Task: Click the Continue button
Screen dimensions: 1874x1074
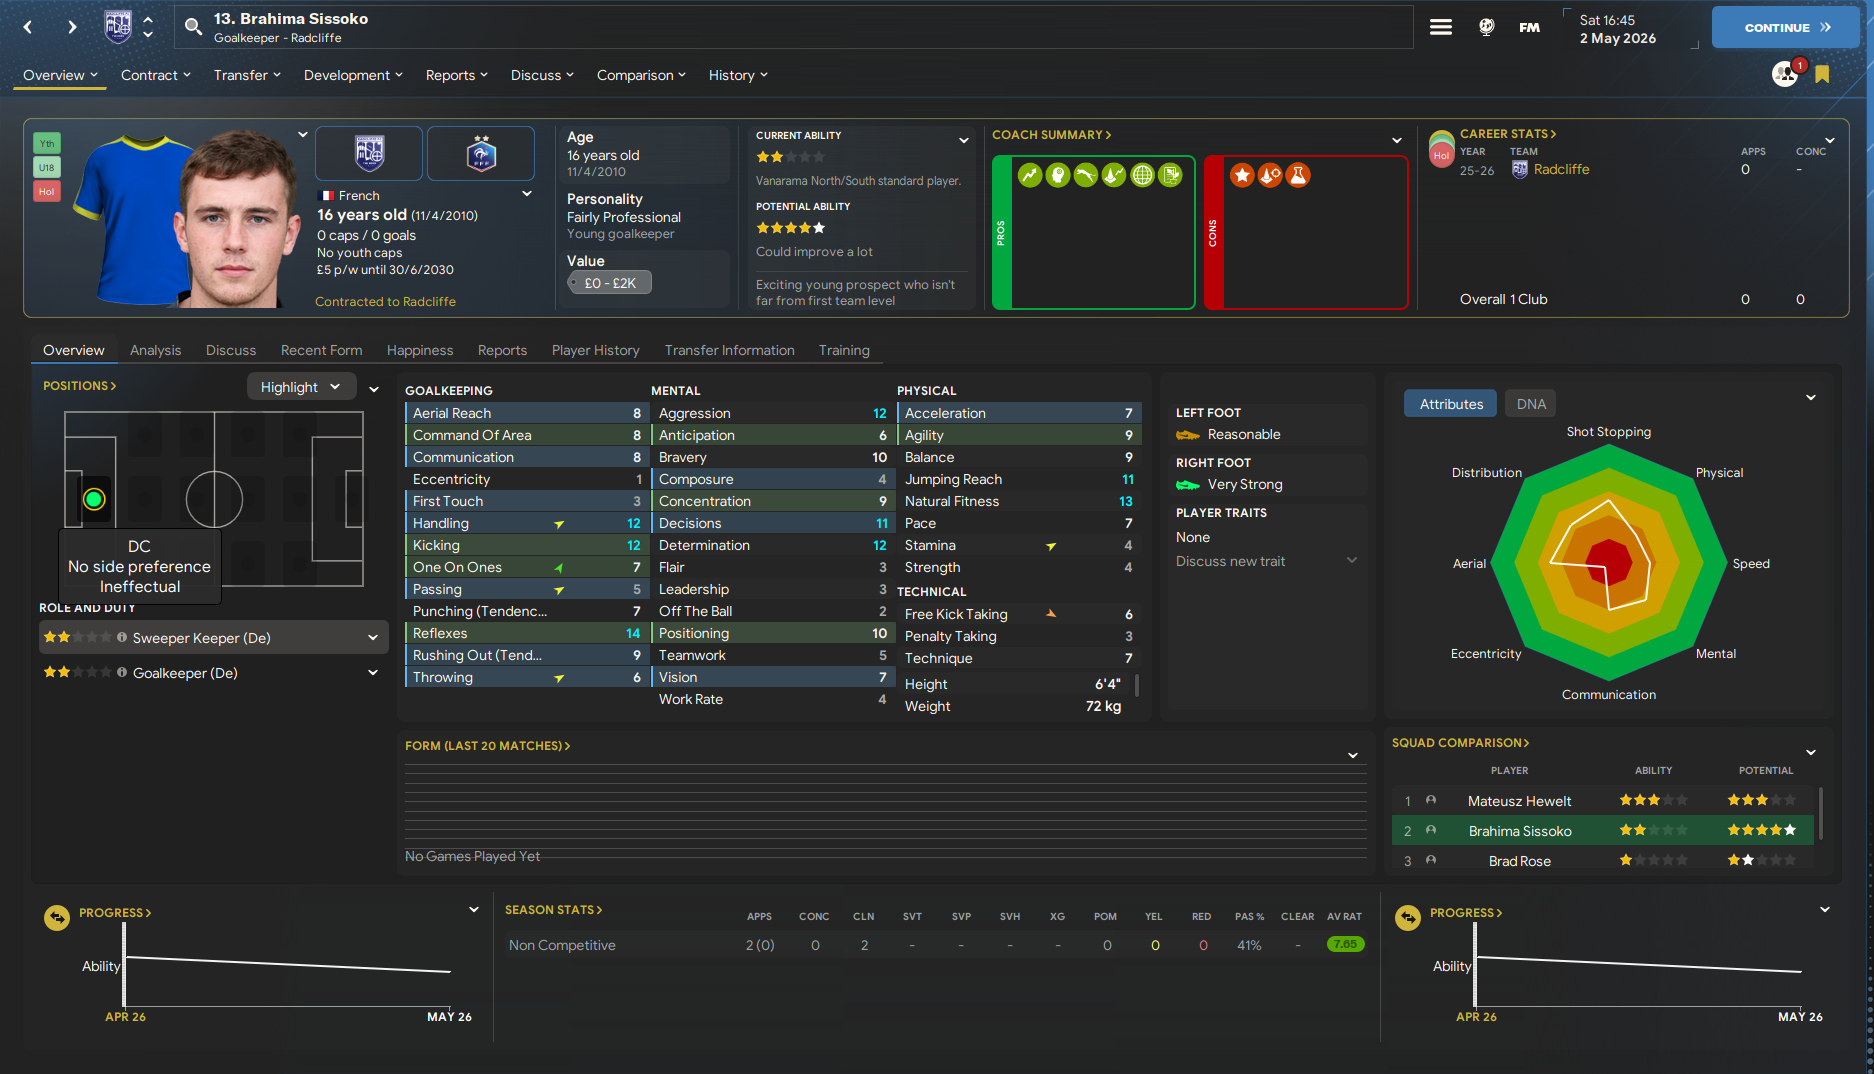Action: [x=1785, y=27]
